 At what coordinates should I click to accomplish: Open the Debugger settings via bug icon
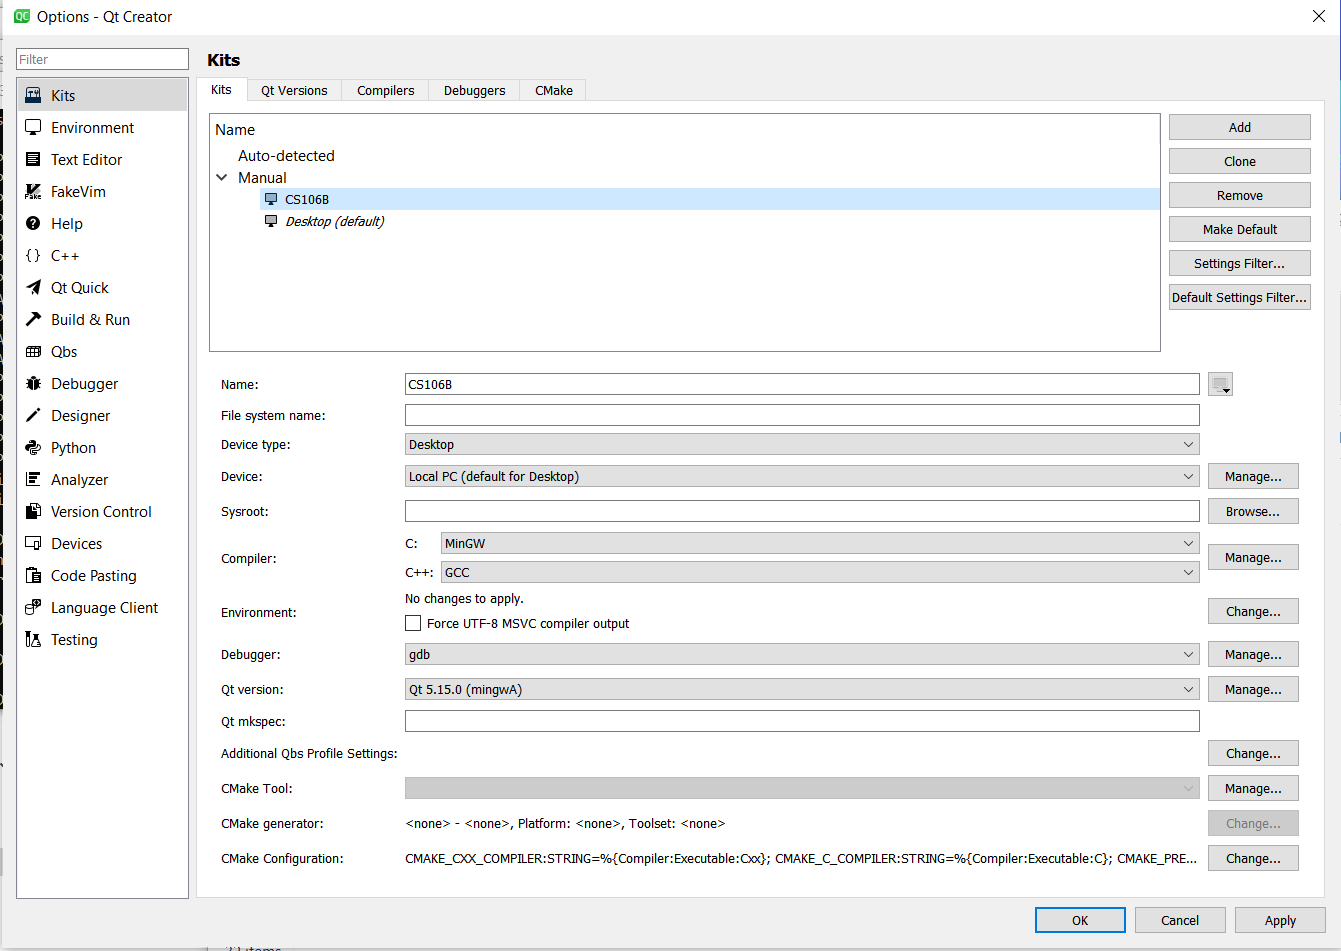click(x=33, y=384)
